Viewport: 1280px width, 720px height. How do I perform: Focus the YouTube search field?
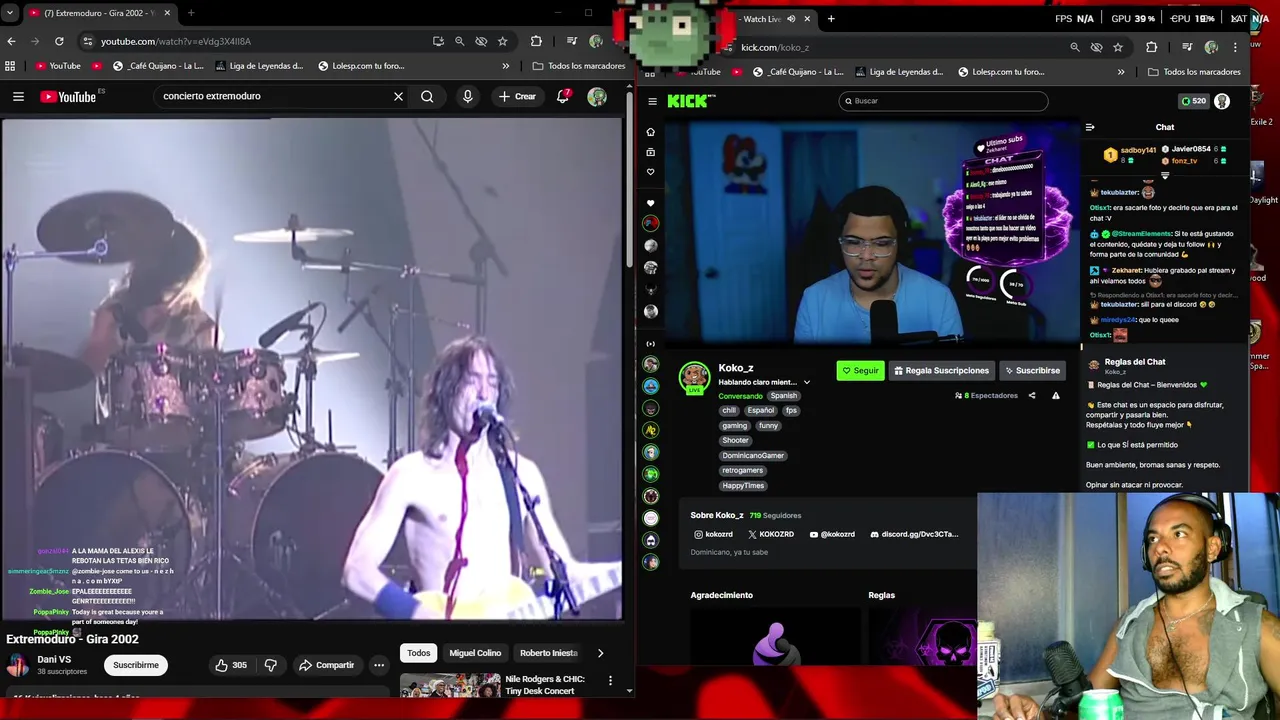tap(272, 96)
